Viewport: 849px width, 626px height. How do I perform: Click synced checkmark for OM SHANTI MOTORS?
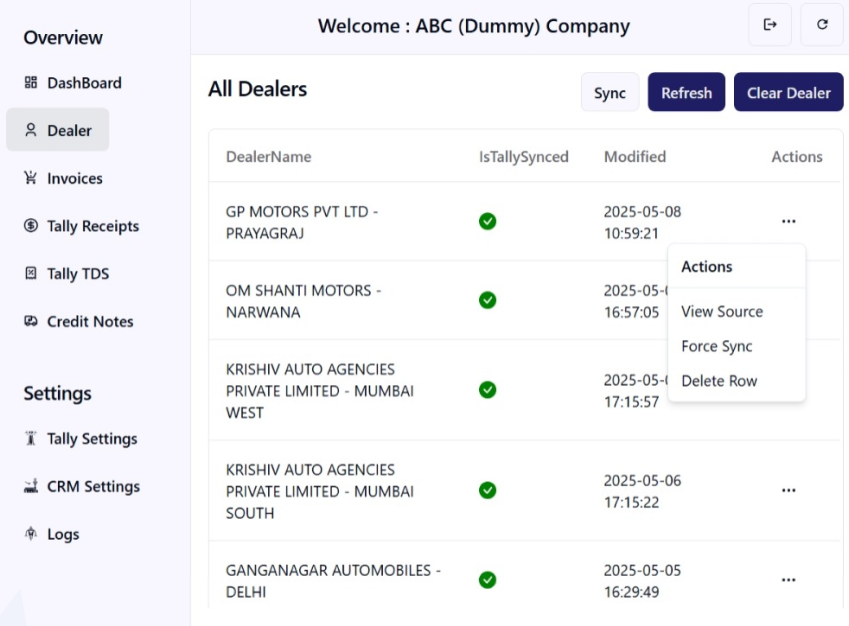coord(487,300)
